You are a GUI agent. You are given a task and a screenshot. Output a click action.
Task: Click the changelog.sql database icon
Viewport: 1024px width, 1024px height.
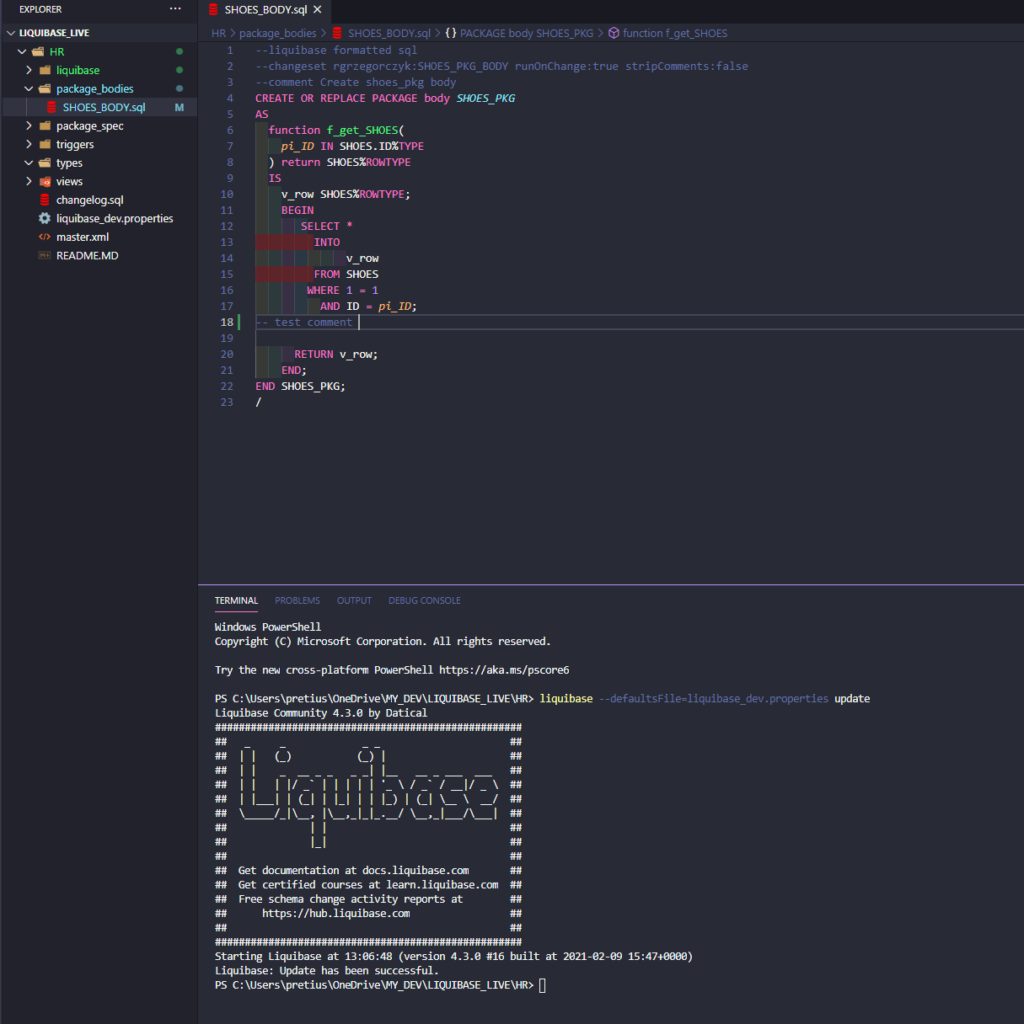click(x=45, y=200)
